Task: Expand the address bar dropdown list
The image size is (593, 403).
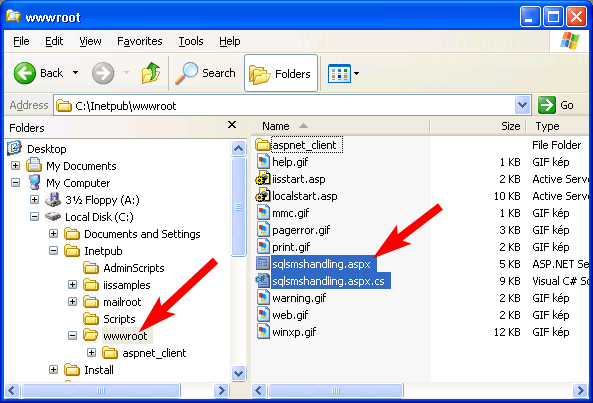Action: pos(522,105)
